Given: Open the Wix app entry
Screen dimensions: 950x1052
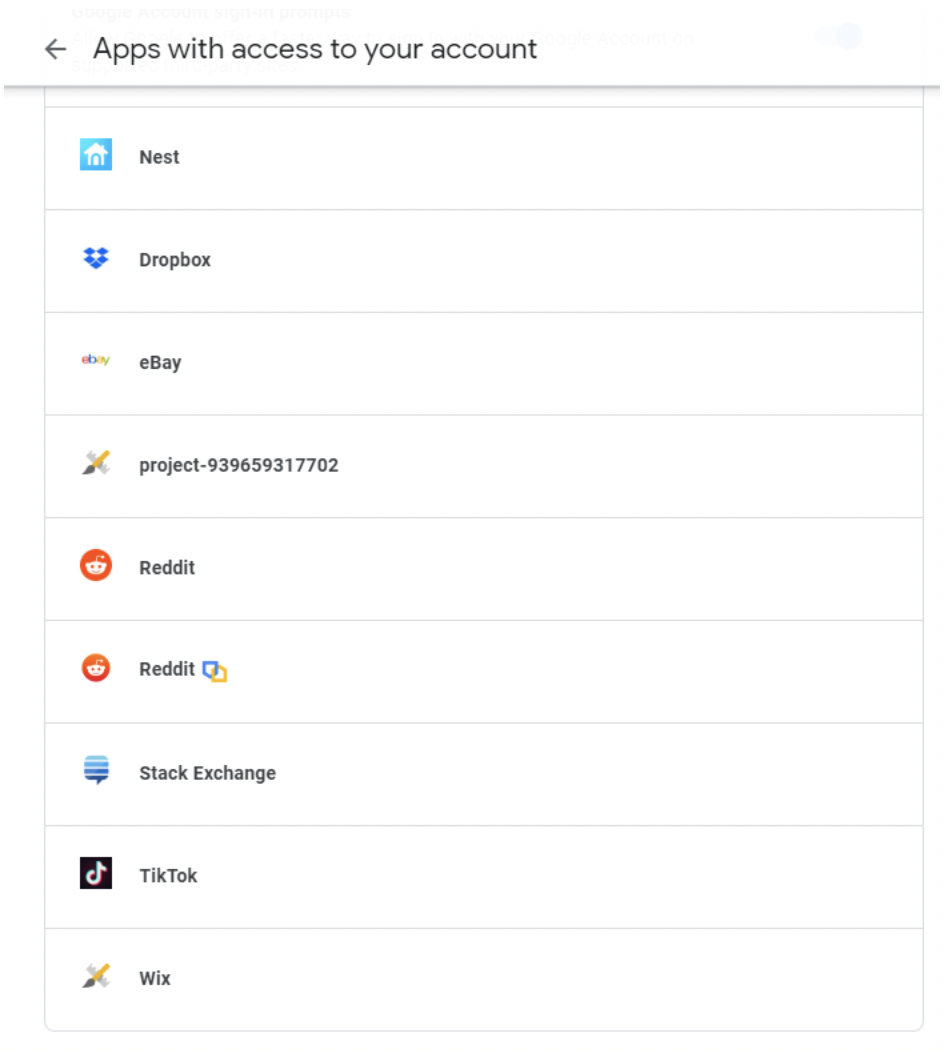Looking at the screenshot, I should pos(400,978).
